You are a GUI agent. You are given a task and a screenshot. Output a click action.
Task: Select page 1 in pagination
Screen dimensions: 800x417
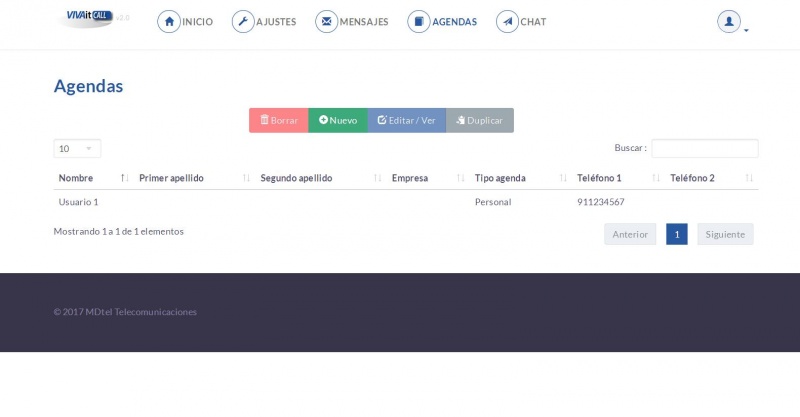pyautogui.click(x=677, y=234)
